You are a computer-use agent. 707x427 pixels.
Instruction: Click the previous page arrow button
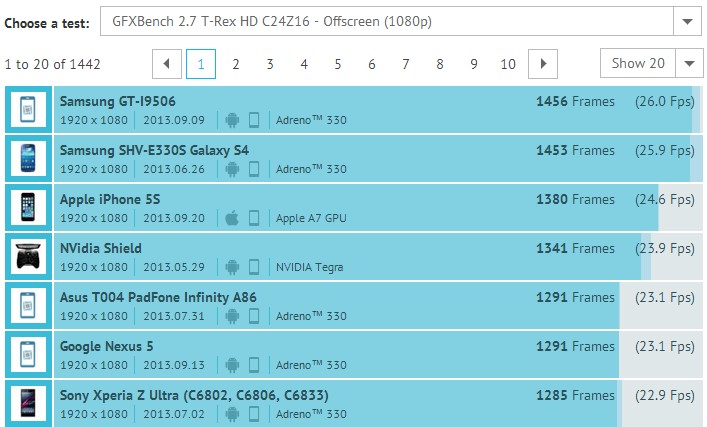[167, 64]
